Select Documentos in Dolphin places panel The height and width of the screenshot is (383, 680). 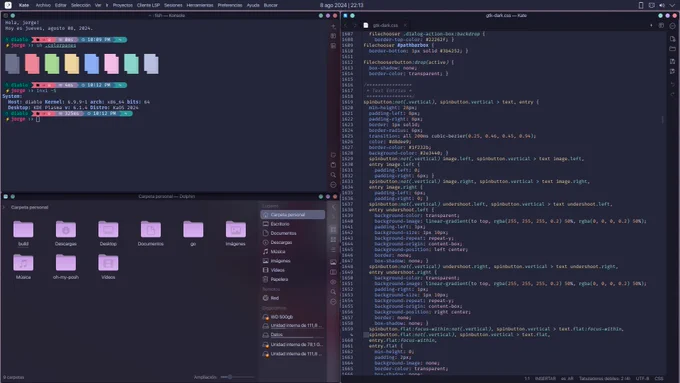(293, 233)
